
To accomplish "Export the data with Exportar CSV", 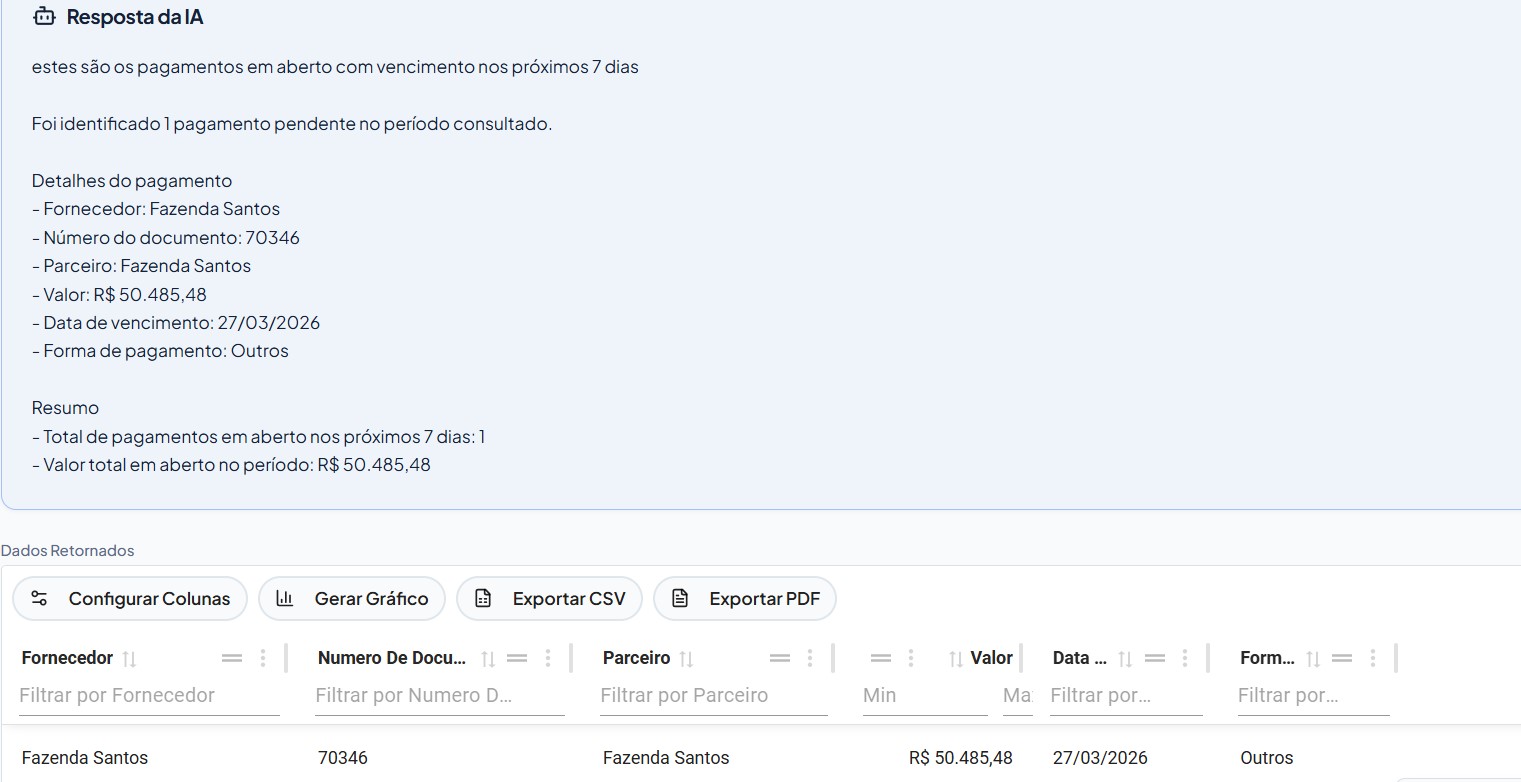I will (550, 598).
